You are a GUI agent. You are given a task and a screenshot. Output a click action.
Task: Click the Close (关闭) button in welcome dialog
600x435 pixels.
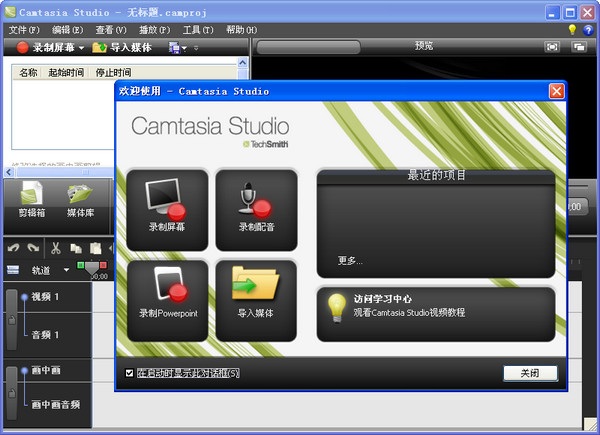[x=529, y=373]
